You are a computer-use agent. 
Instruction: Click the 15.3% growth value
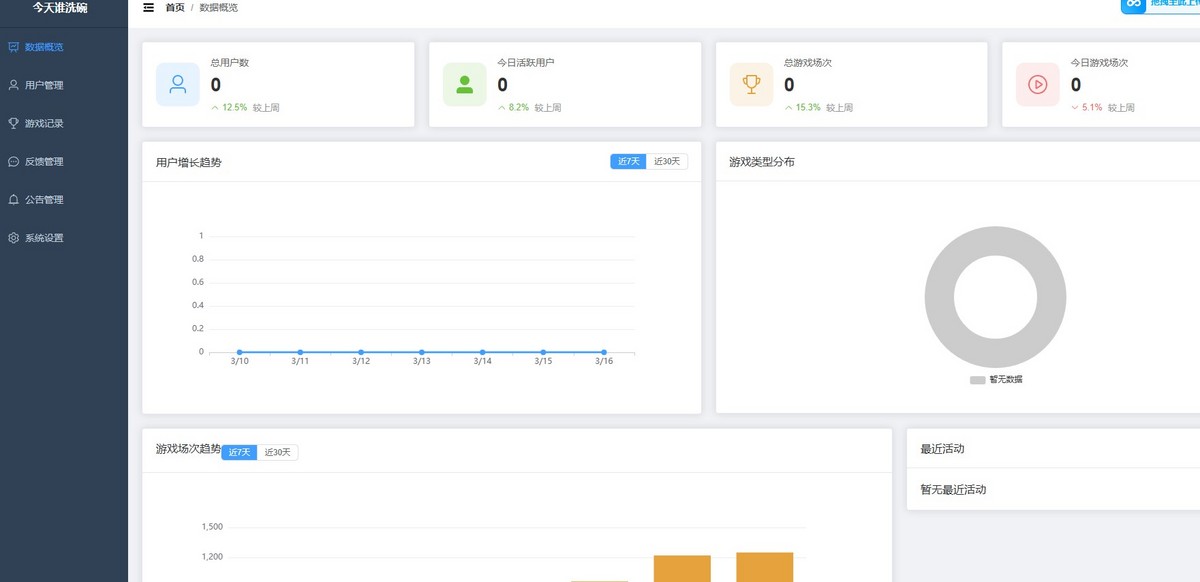pyautogui.click(x=808, y=108)
